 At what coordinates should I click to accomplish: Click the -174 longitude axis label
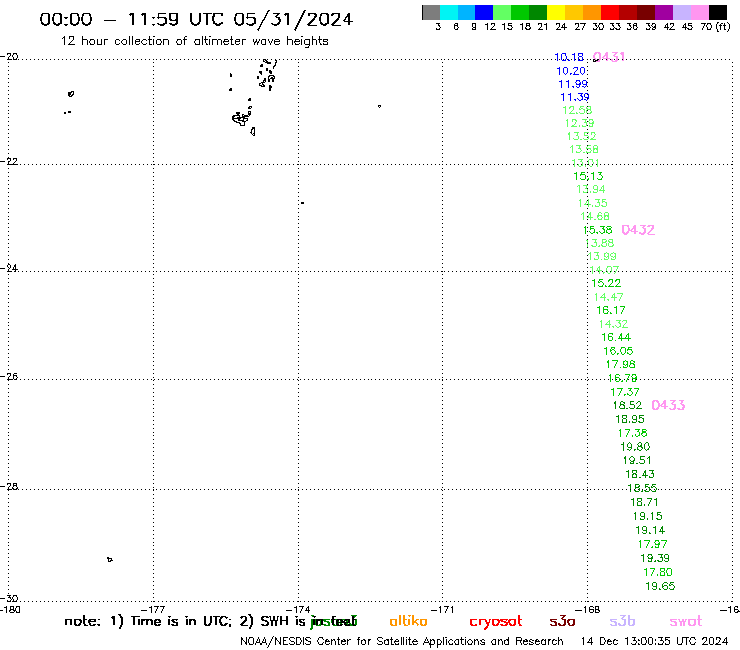click(x=298, y=609)
